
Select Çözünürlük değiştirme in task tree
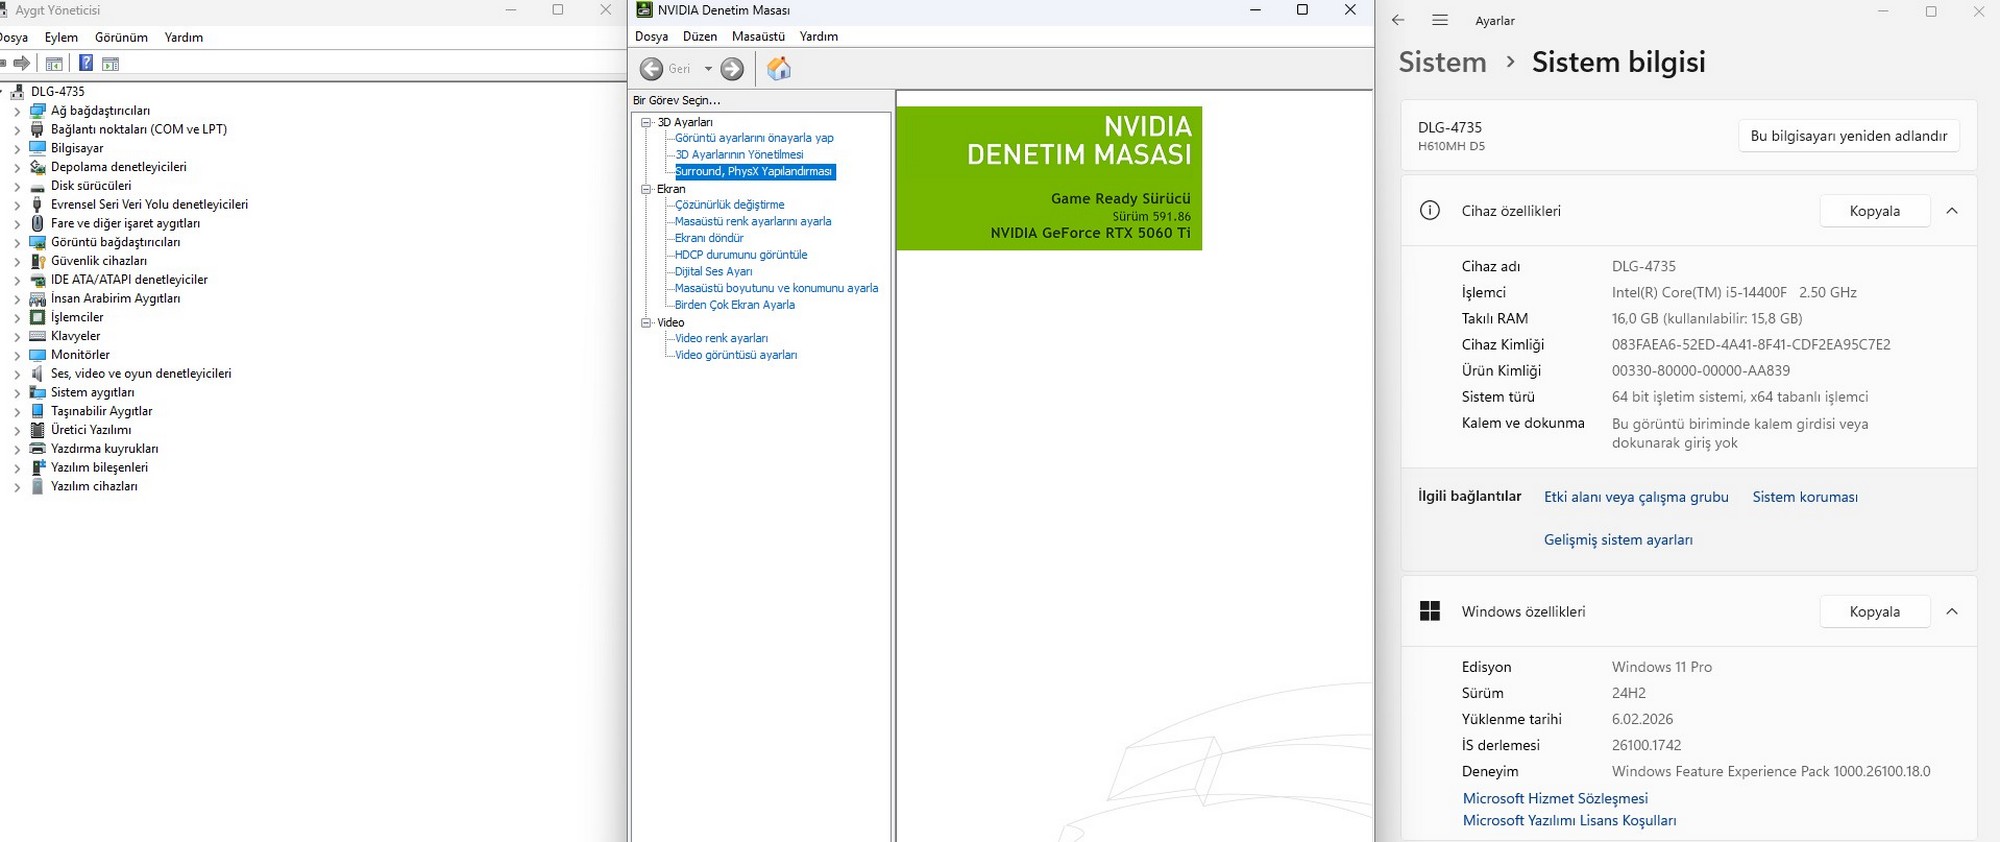point(729,205)
